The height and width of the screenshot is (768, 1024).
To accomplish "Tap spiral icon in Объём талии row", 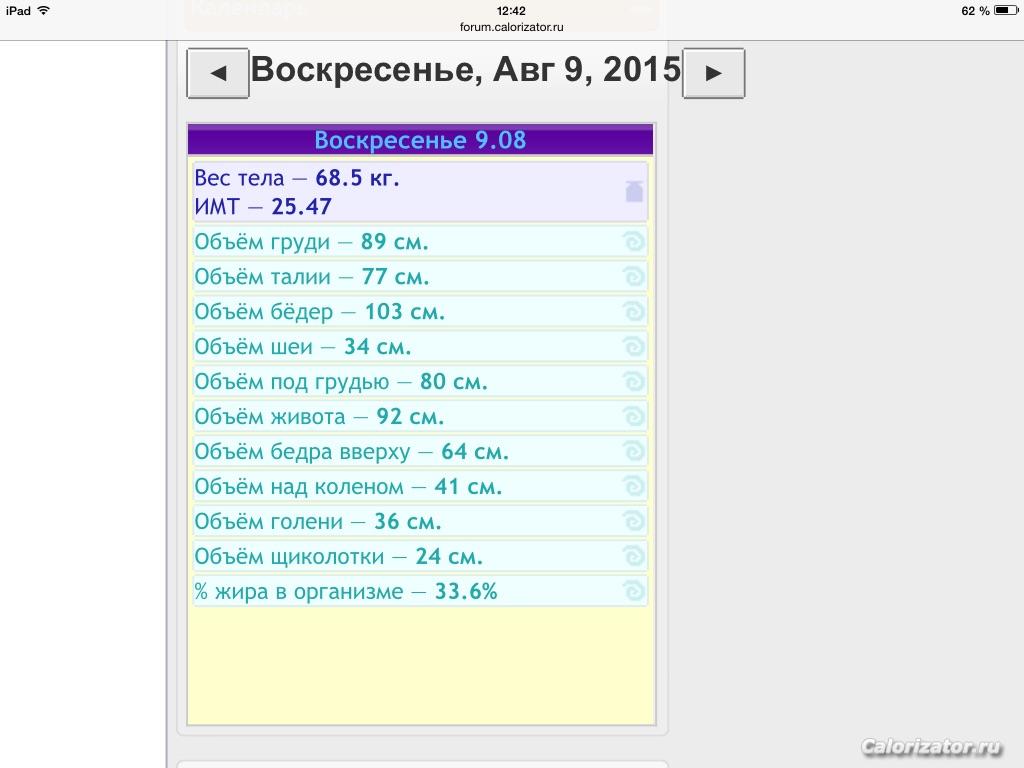I will click(x=633, y=276).
